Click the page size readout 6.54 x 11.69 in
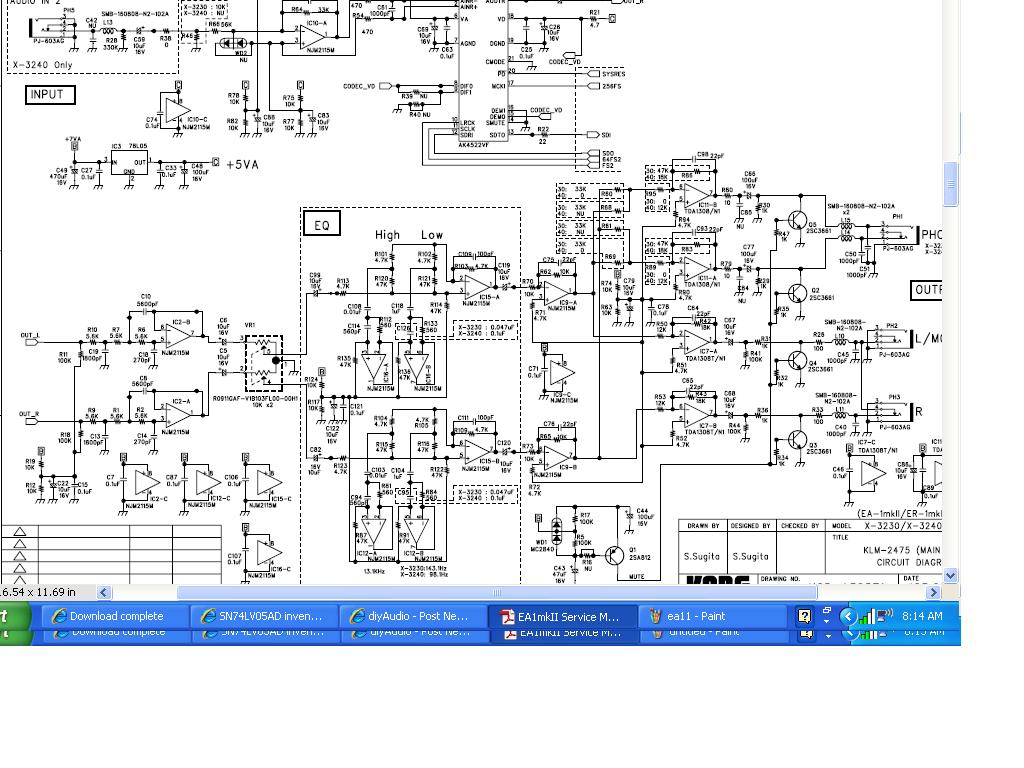 coord(38,592)
